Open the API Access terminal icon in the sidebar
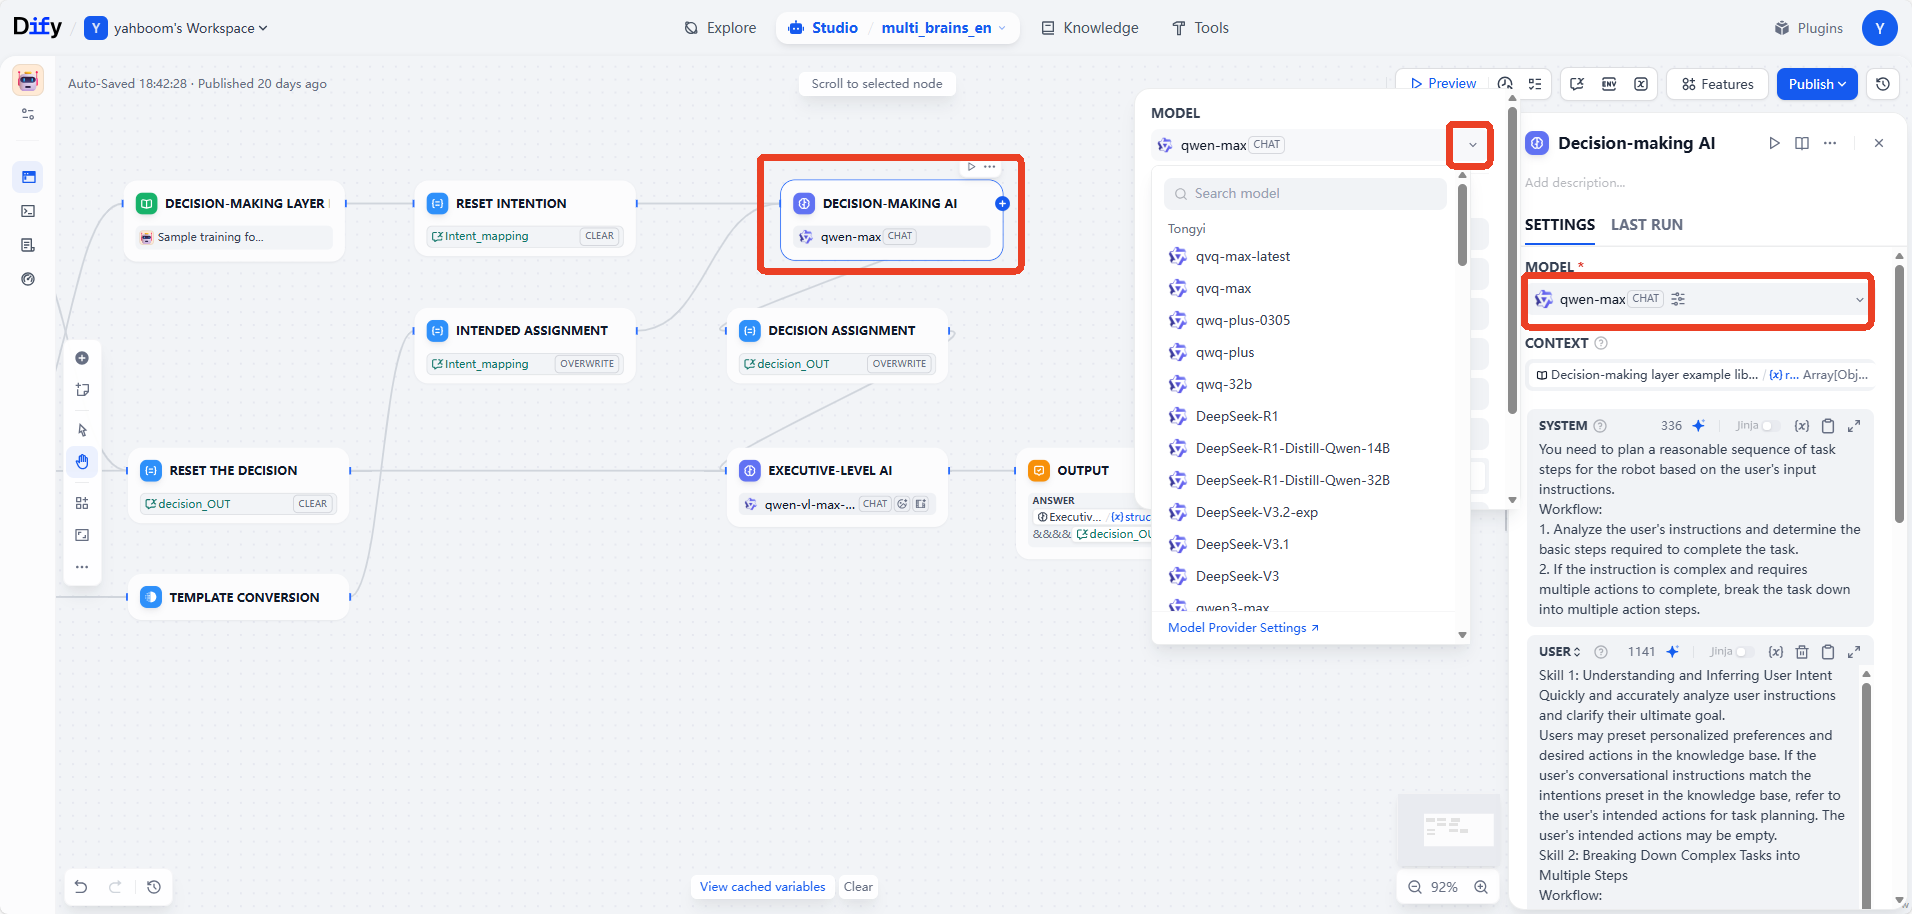This screenshot has height=914, width=1912. tap(28, 211)
